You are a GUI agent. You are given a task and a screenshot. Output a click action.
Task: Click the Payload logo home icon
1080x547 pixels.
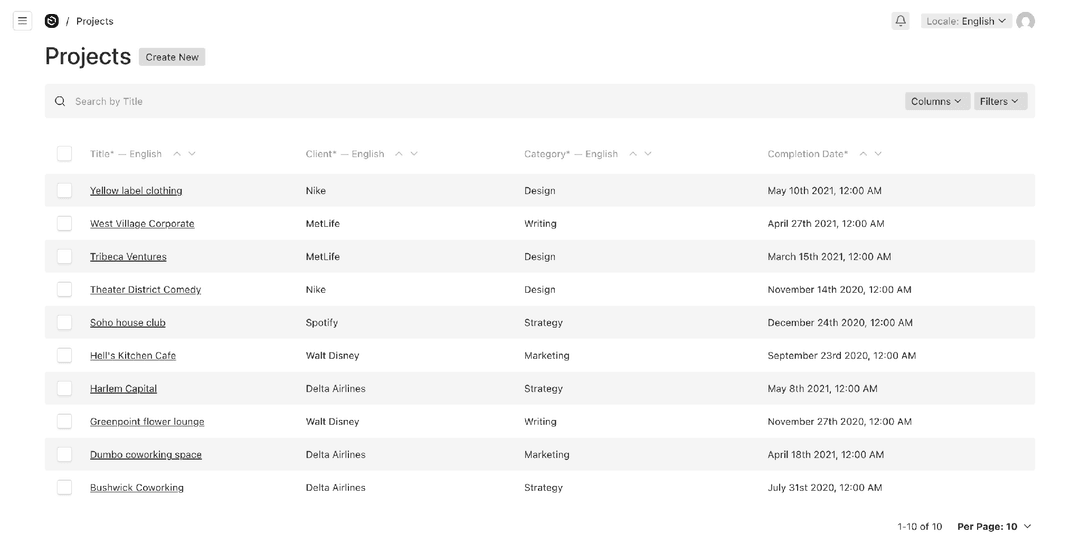[52, 21]
